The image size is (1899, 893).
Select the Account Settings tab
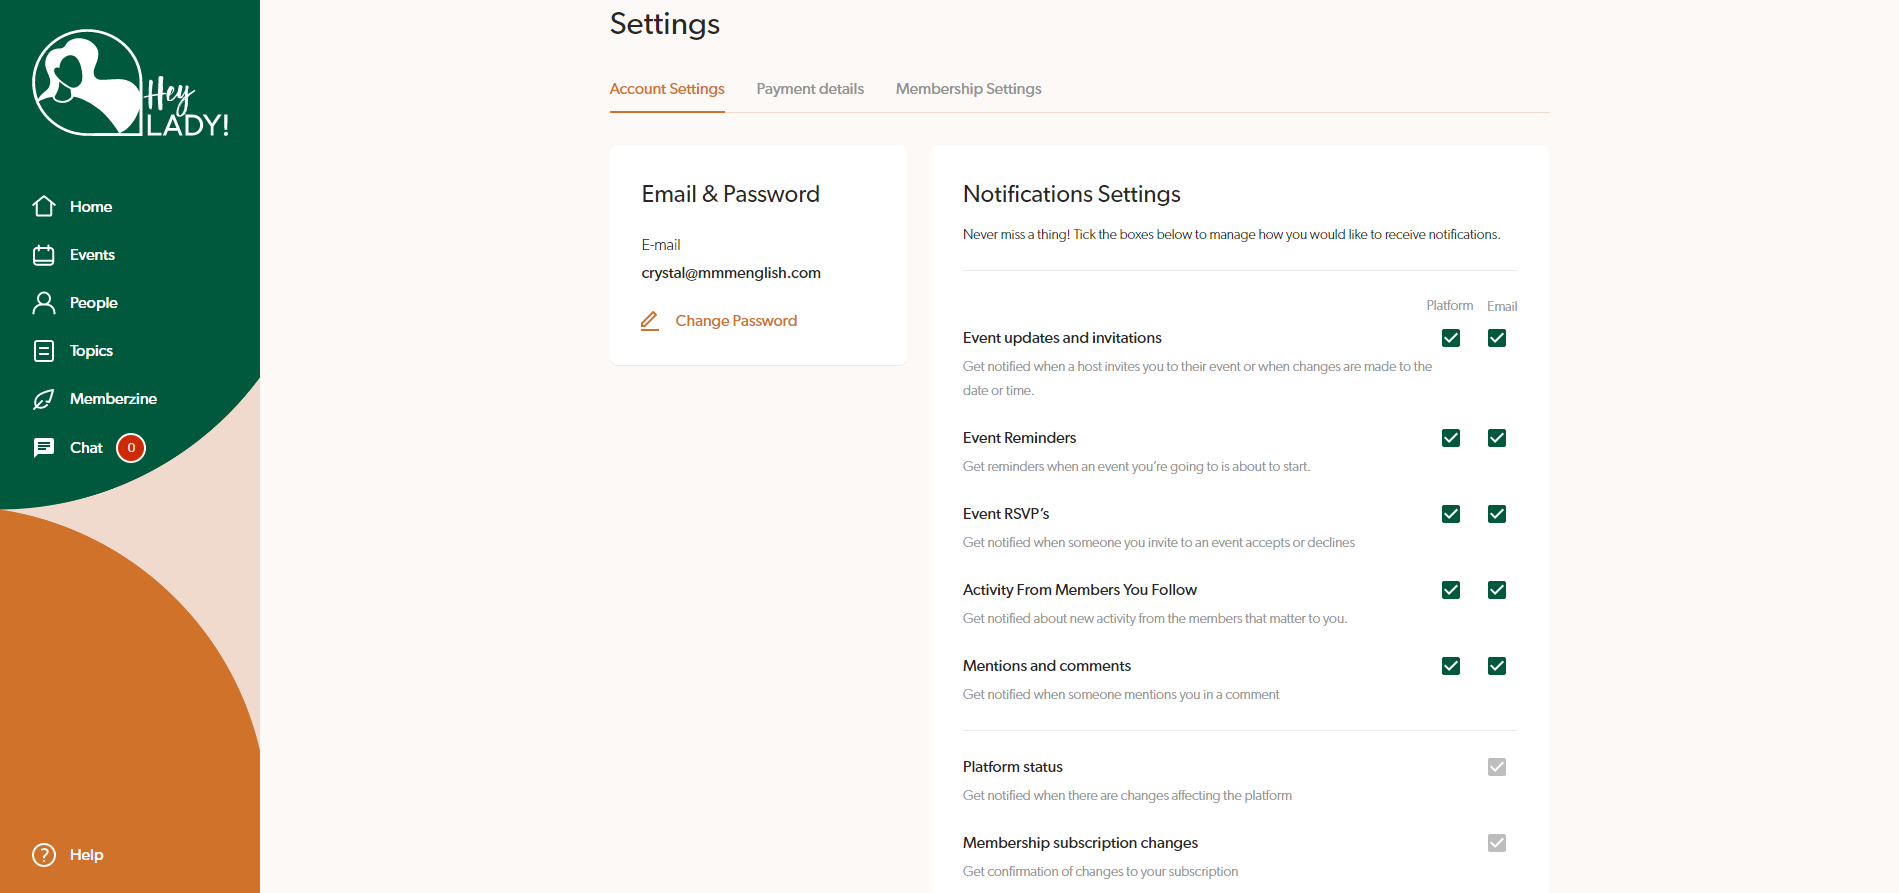pyautogui.click(x=667, y=89)
